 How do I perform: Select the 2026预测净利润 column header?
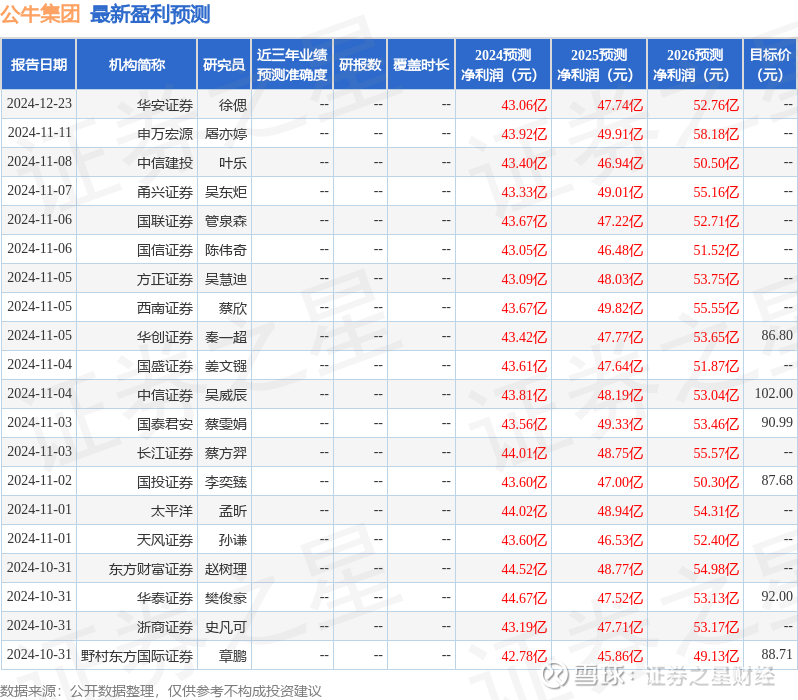695,64
